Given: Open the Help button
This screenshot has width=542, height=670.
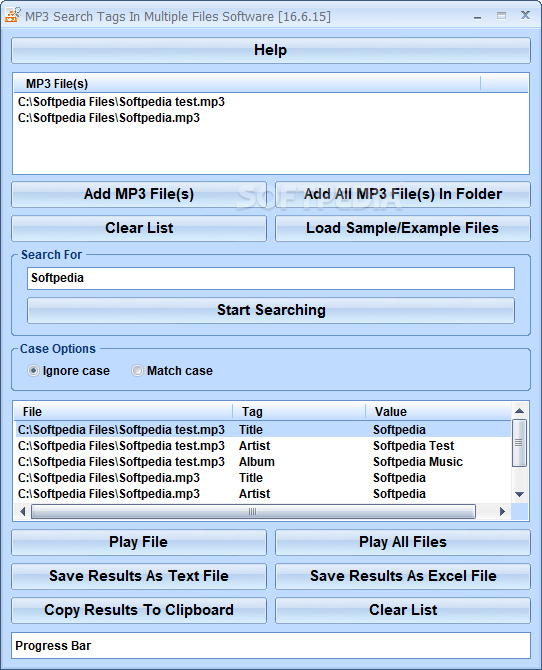Looking at the screenshot, I should coord(271,50).
